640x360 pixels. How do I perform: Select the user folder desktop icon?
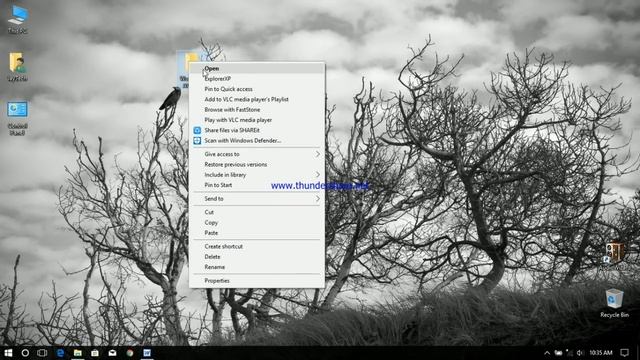[18, 67]
